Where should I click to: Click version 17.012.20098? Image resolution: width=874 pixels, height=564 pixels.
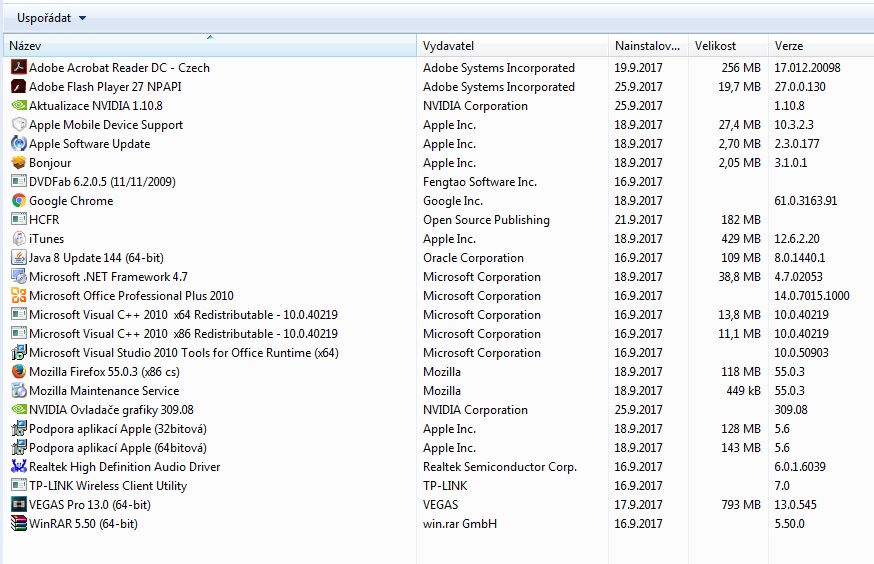pos(807,67)
